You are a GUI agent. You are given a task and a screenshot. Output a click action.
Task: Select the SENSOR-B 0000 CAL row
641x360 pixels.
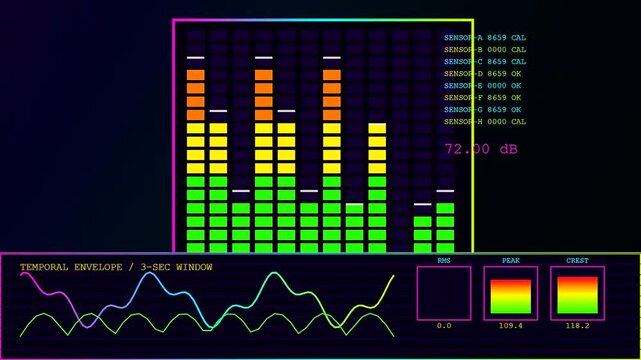[x=485, y=50]
